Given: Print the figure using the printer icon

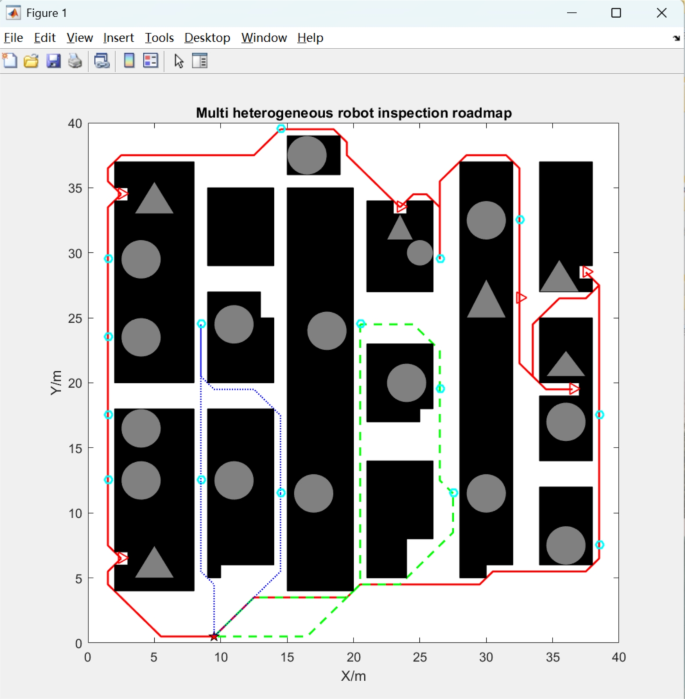Looking at the screenshot, I should pos(74,61).
